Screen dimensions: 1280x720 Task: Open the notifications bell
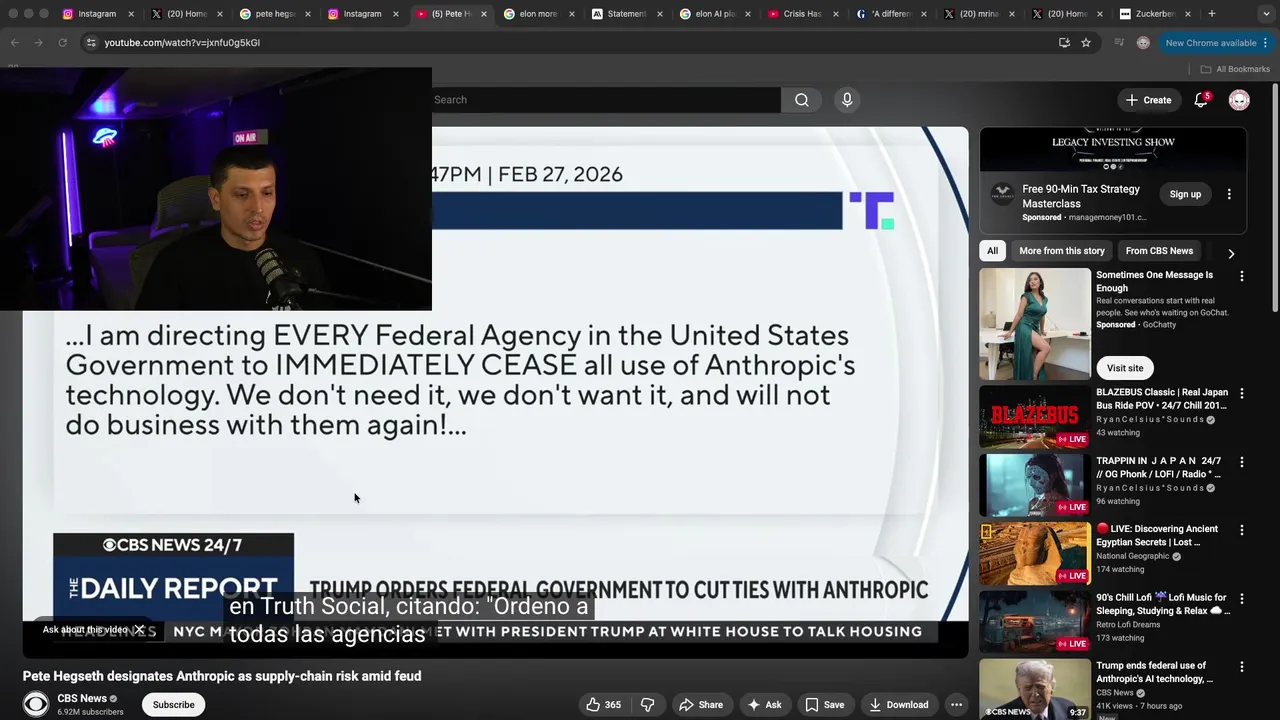point(1201,100)
